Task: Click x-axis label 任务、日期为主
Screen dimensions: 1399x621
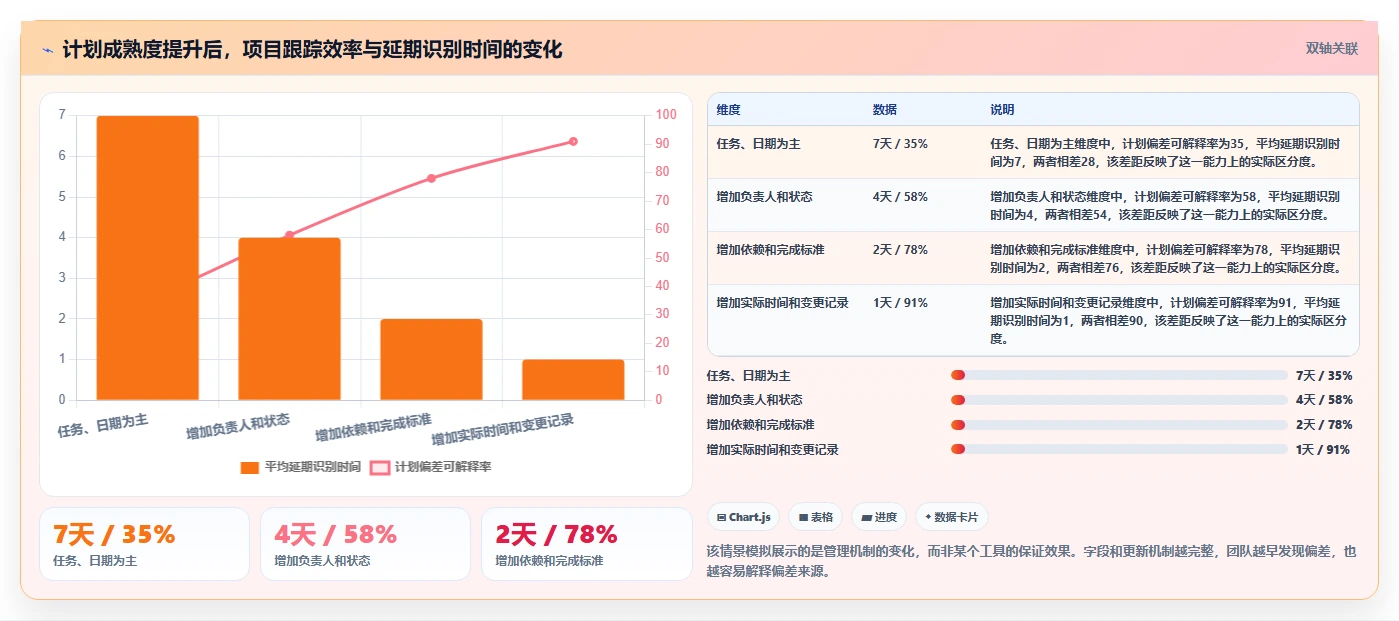Action: [103, 426]
